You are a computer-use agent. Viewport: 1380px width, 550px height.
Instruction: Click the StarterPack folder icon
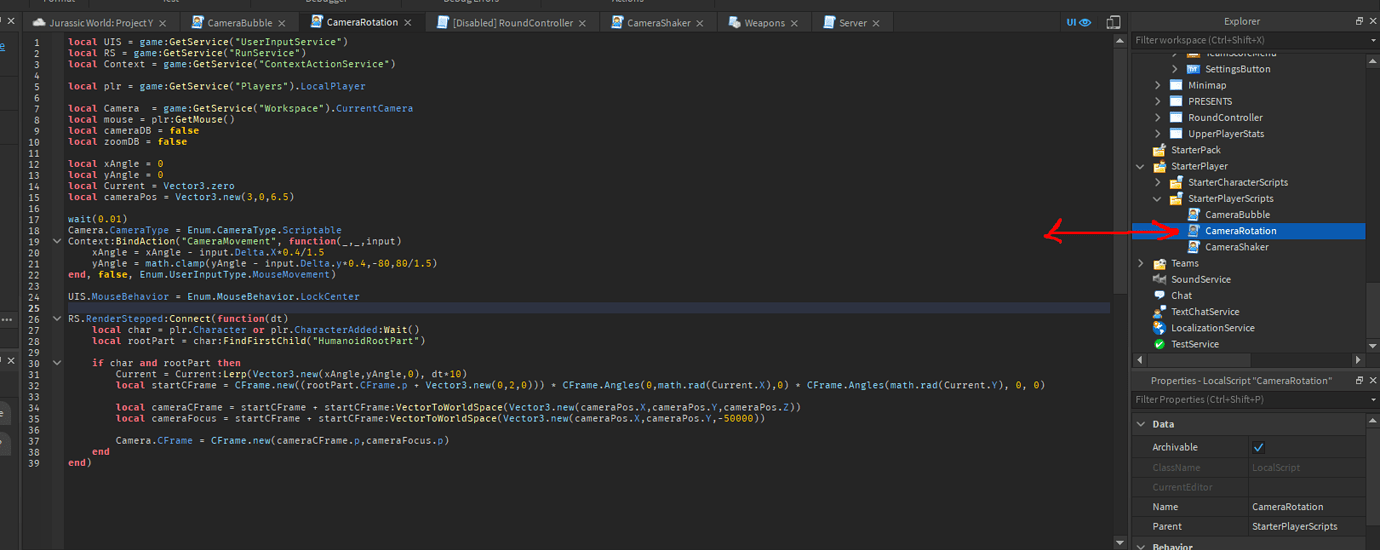1159,150
